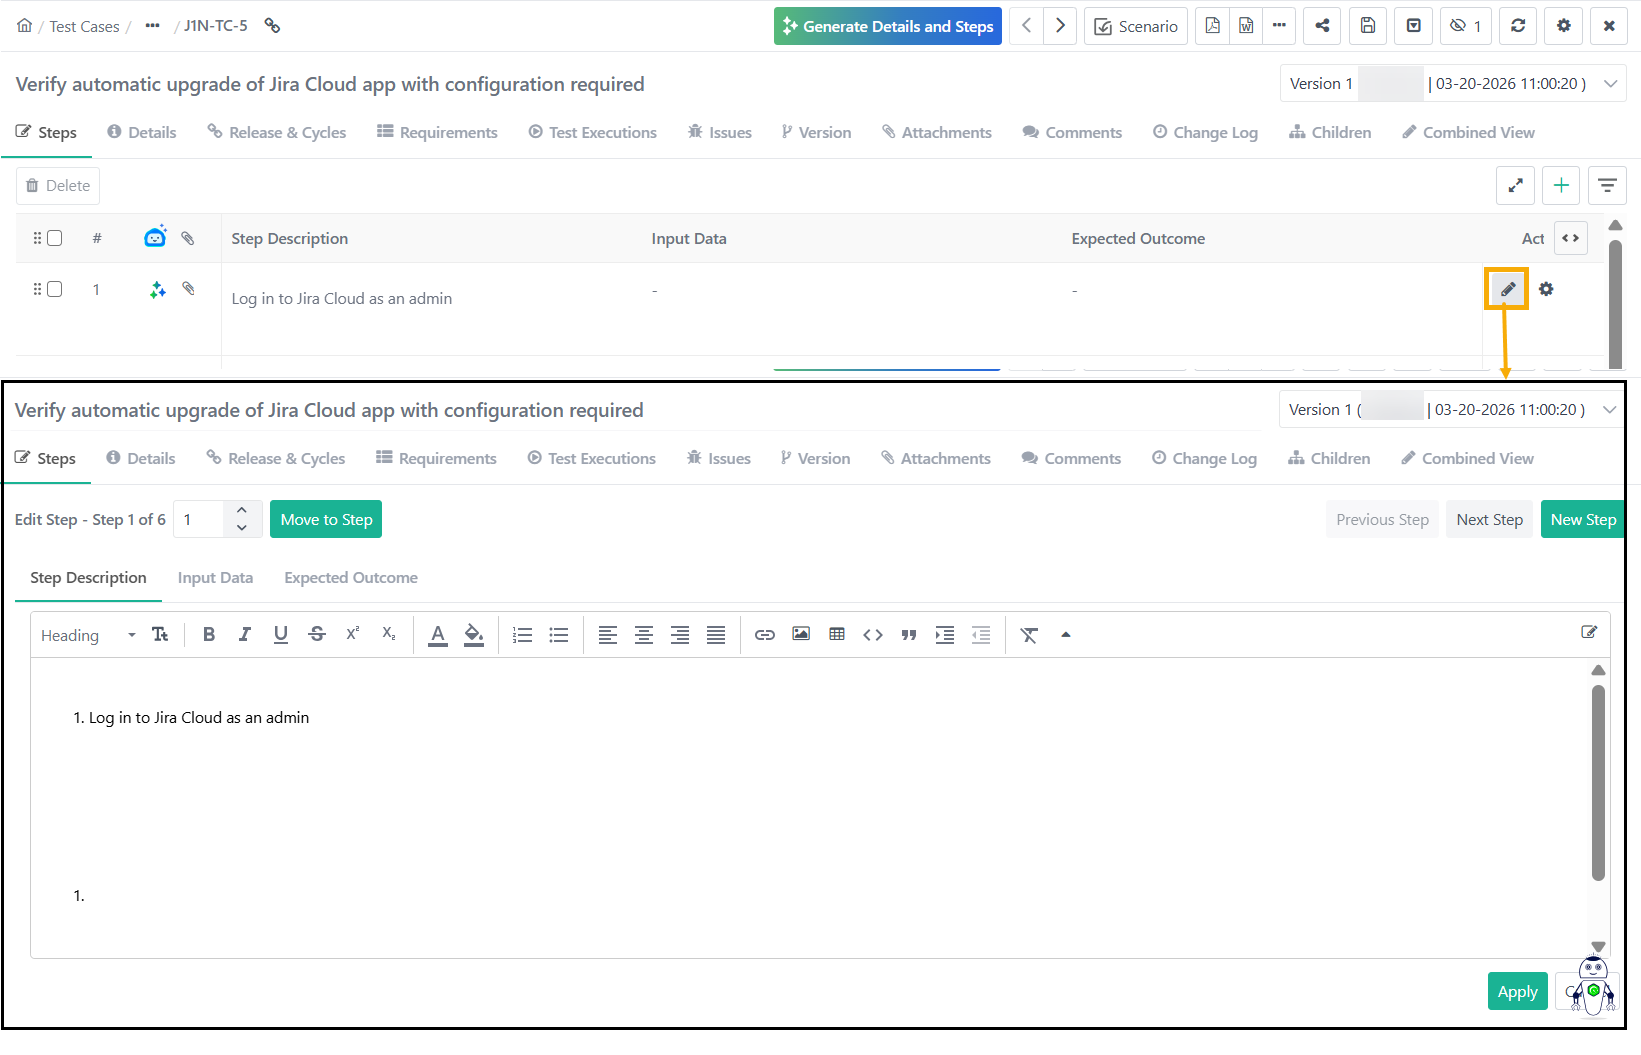
Task: Toggle subscript in the editor toolbar
Action: click(389, 634)
